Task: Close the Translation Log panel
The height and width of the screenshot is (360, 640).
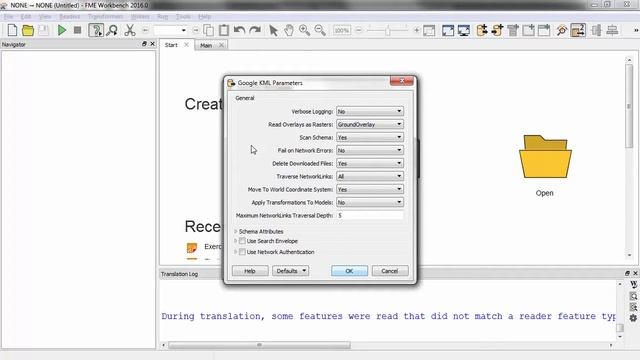Action: tap(635, 273)
